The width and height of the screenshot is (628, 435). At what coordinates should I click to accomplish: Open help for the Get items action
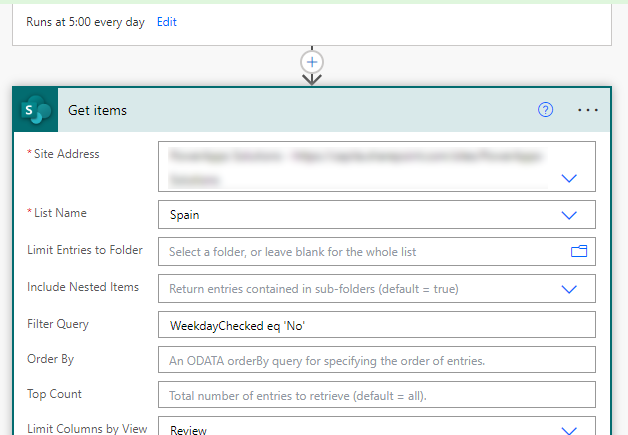coord(545,110)
